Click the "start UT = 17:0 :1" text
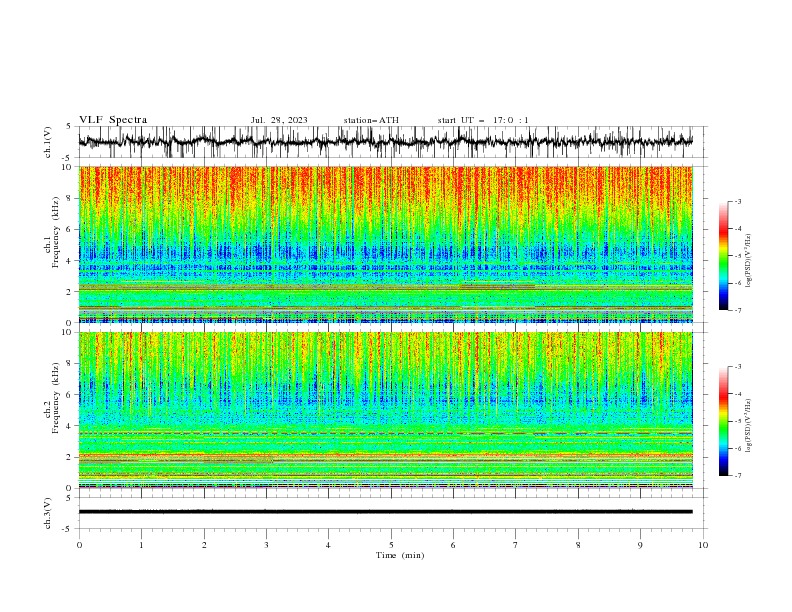Screen dimensions: 792x612 point(483,120)
